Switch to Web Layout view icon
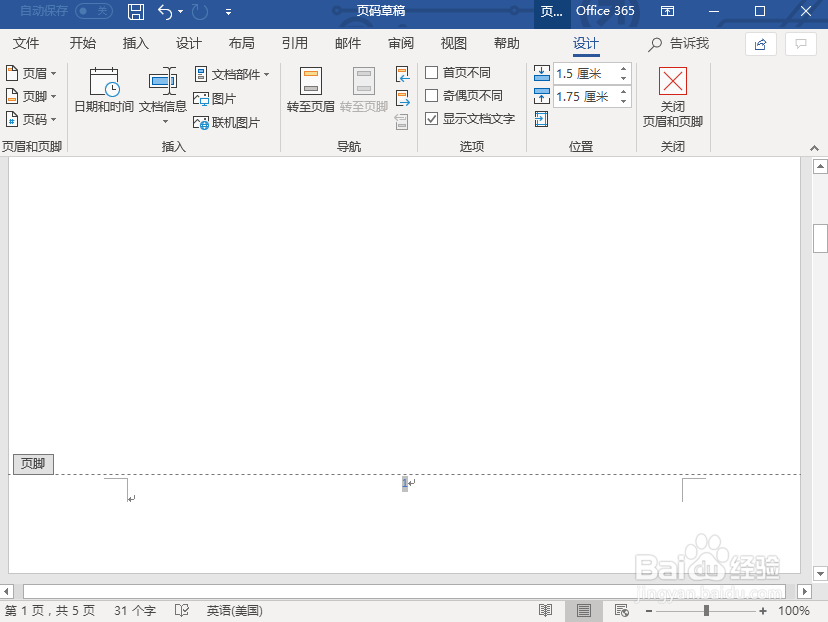Image resolution: width=828 pixels, height=622 pixels. (622, 611)
